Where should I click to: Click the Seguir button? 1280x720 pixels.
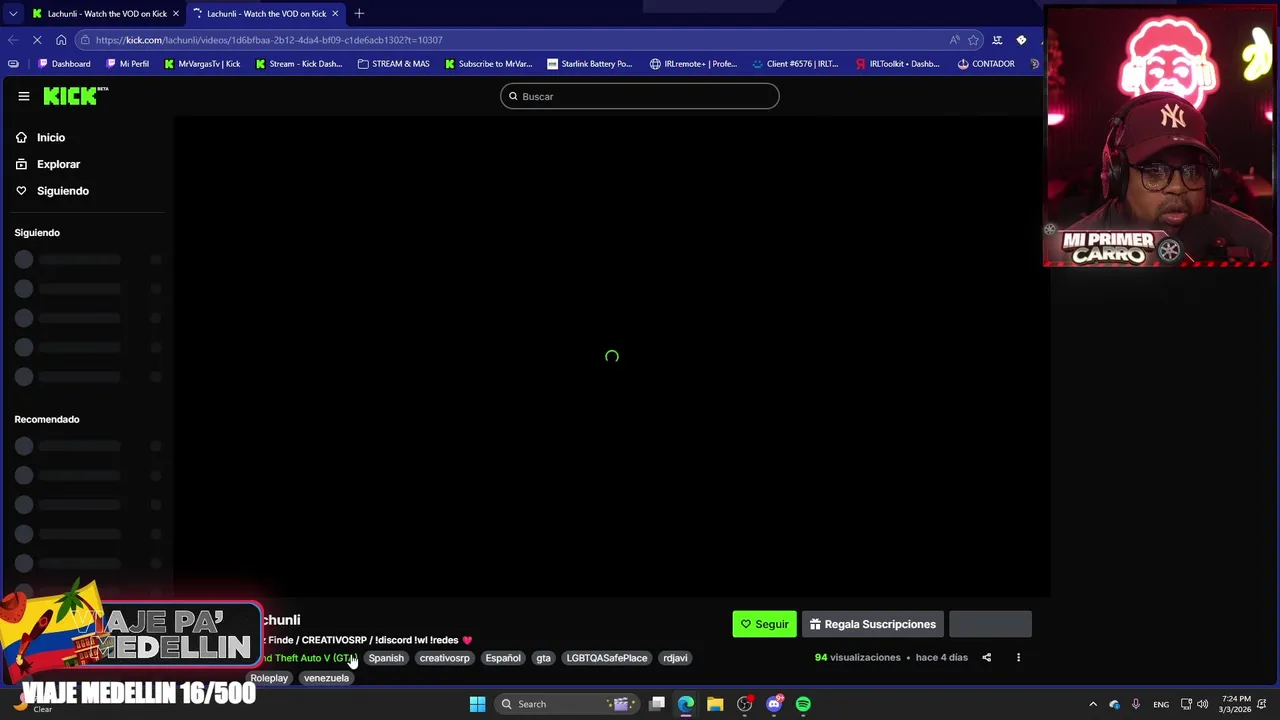pos(764,624)
